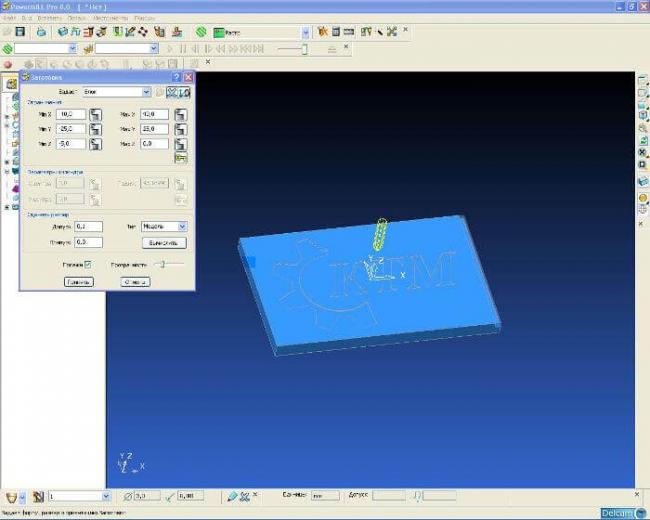Viewport: 650px width, 520px height.
Task: Click the tool diameter field on bottom toolbar
Action: 147,496
